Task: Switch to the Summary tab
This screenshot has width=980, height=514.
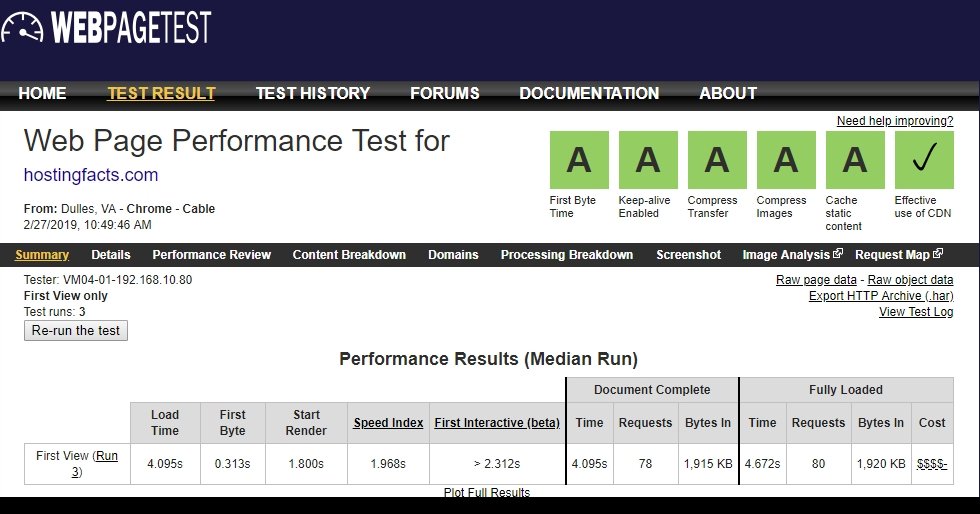Action: tap(42, 254)
